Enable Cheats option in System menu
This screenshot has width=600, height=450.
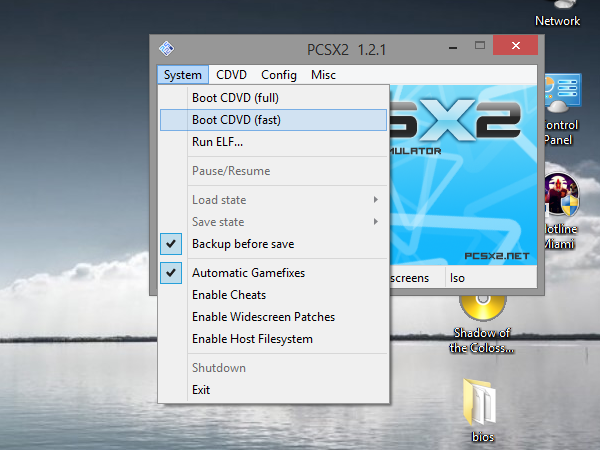[273, 295]
